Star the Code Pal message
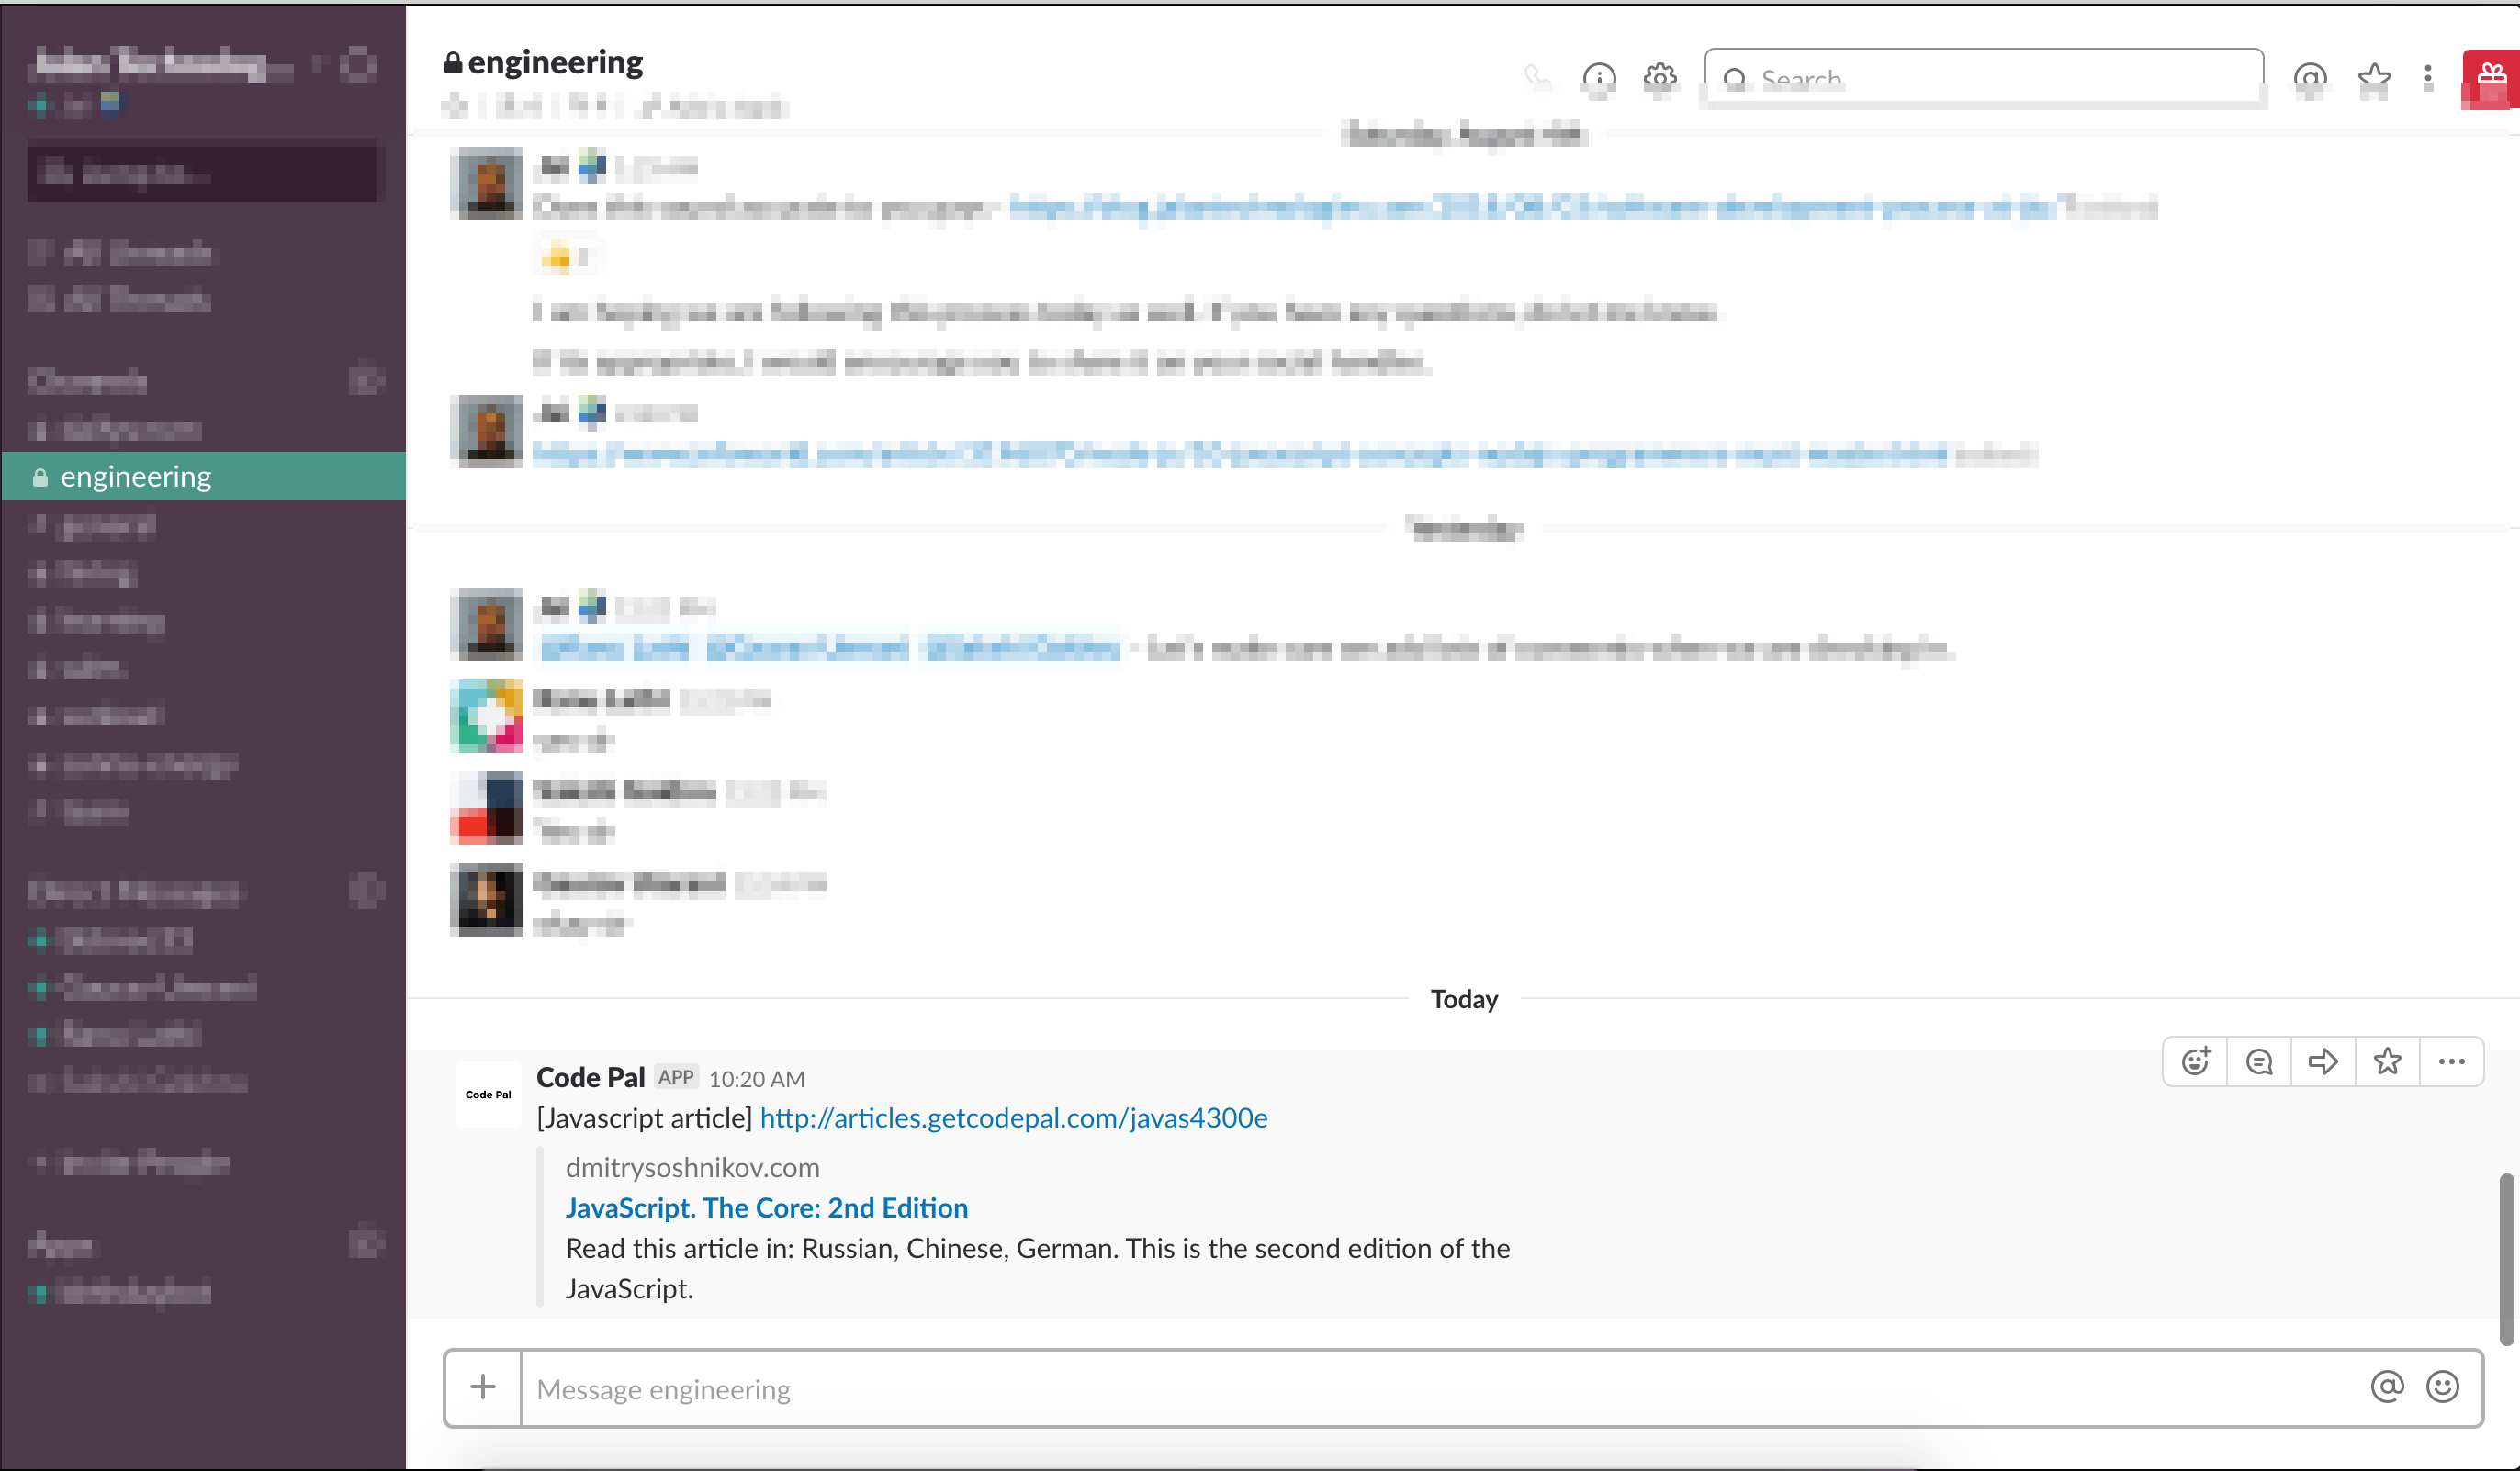2520x1471 pixels. [x=2387, y=1061]
